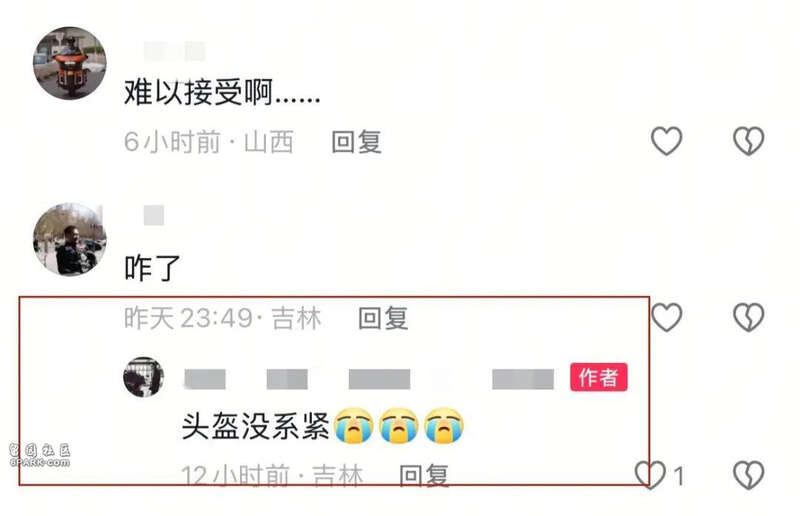Image resolution: width=800 pixels, height=516 pixels.
Task: Open the avatar of the "咋了" commenter
Action: tap(70, 239)
